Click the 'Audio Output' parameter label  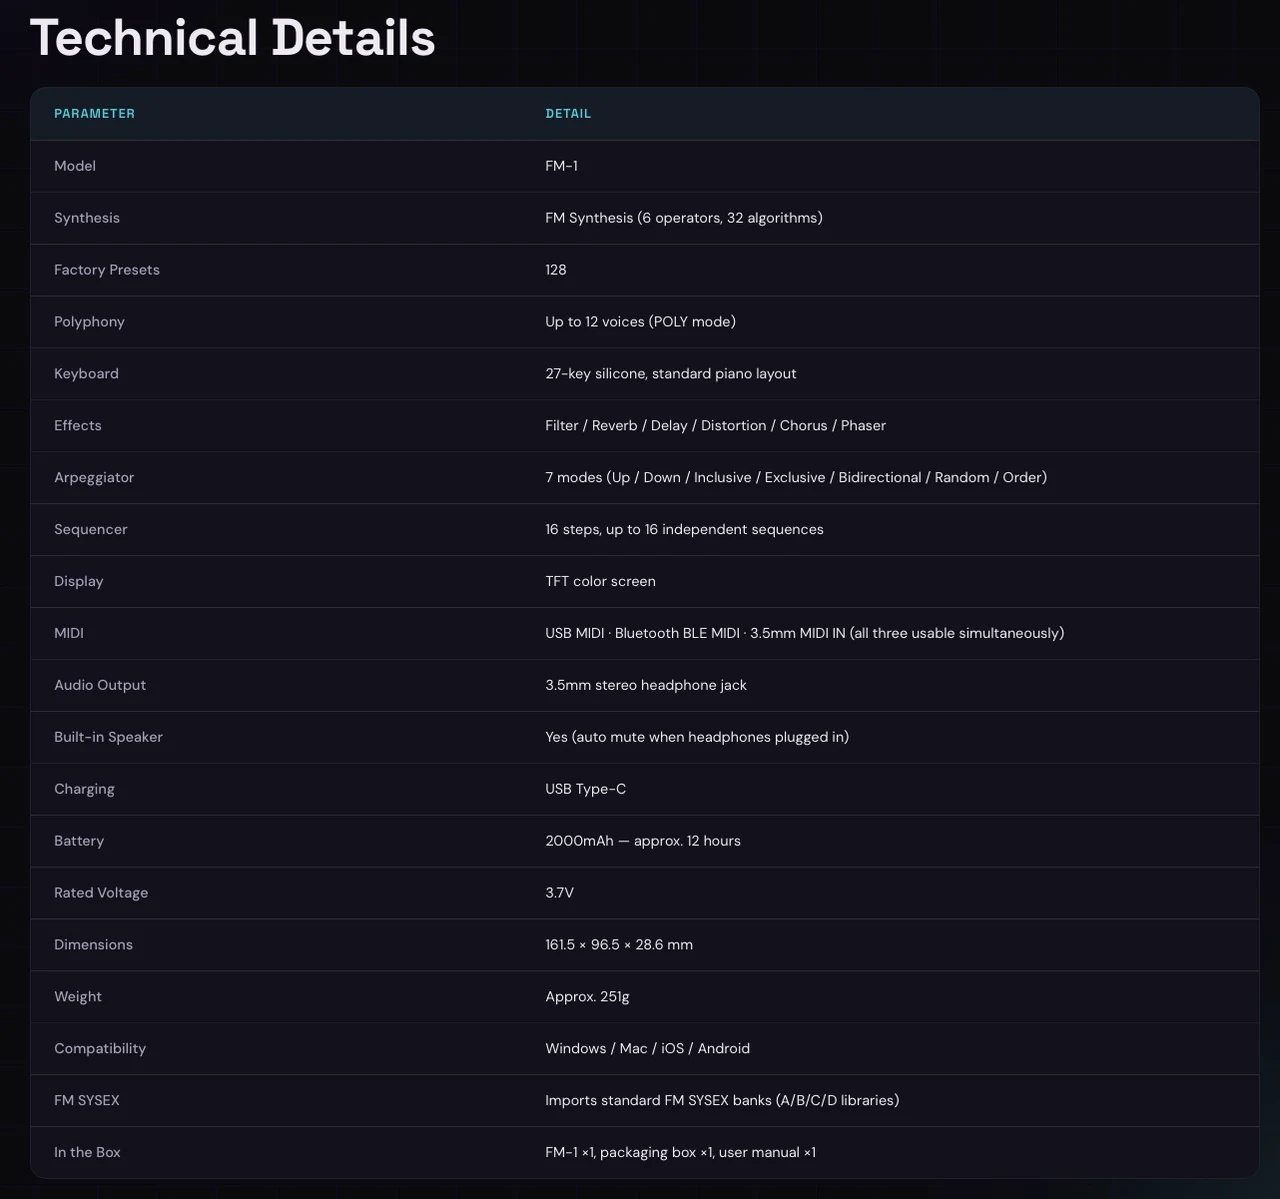tap(100, 686)
